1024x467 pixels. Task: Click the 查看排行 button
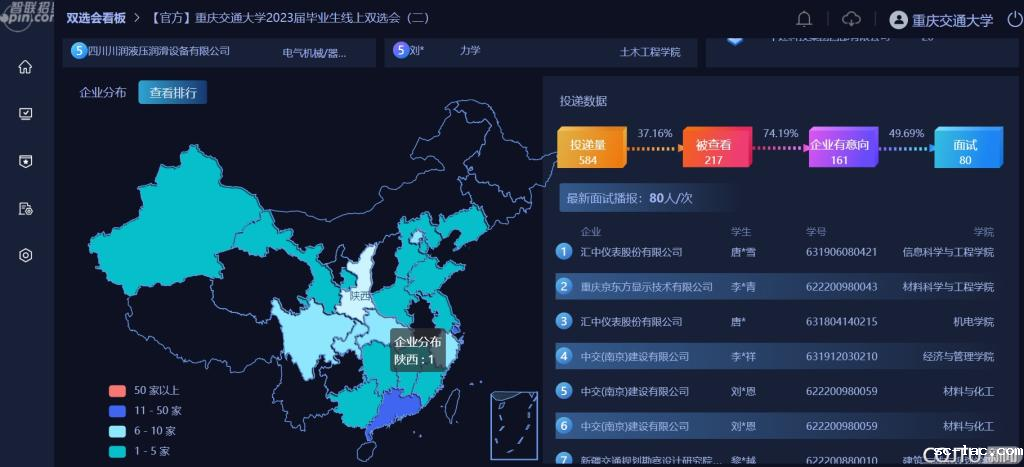[x=173, y=93]
